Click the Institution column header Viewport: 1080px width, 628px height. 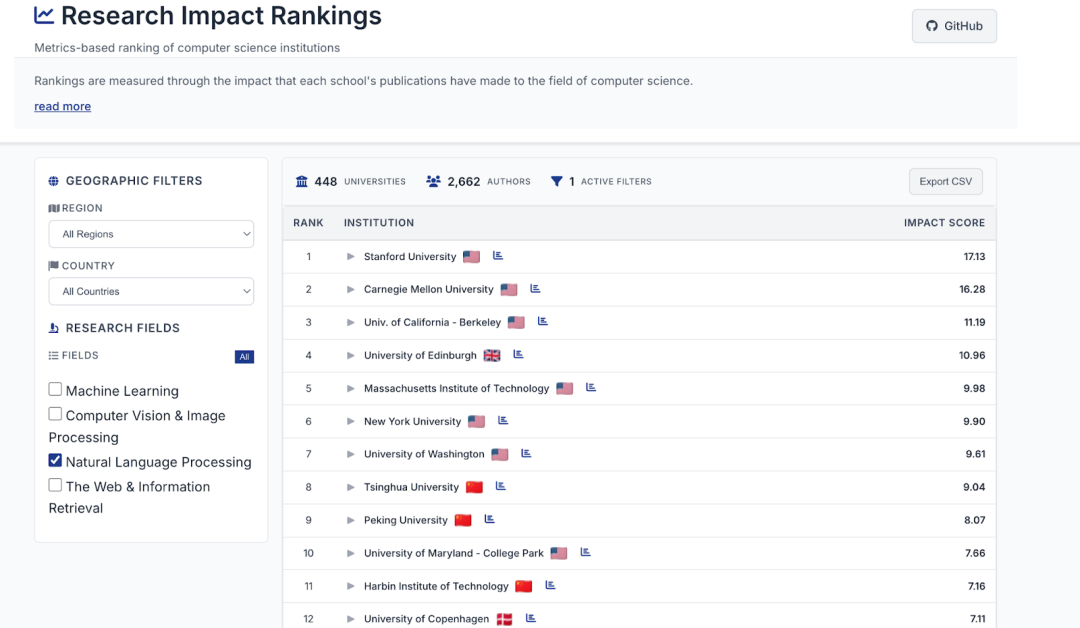379,223
